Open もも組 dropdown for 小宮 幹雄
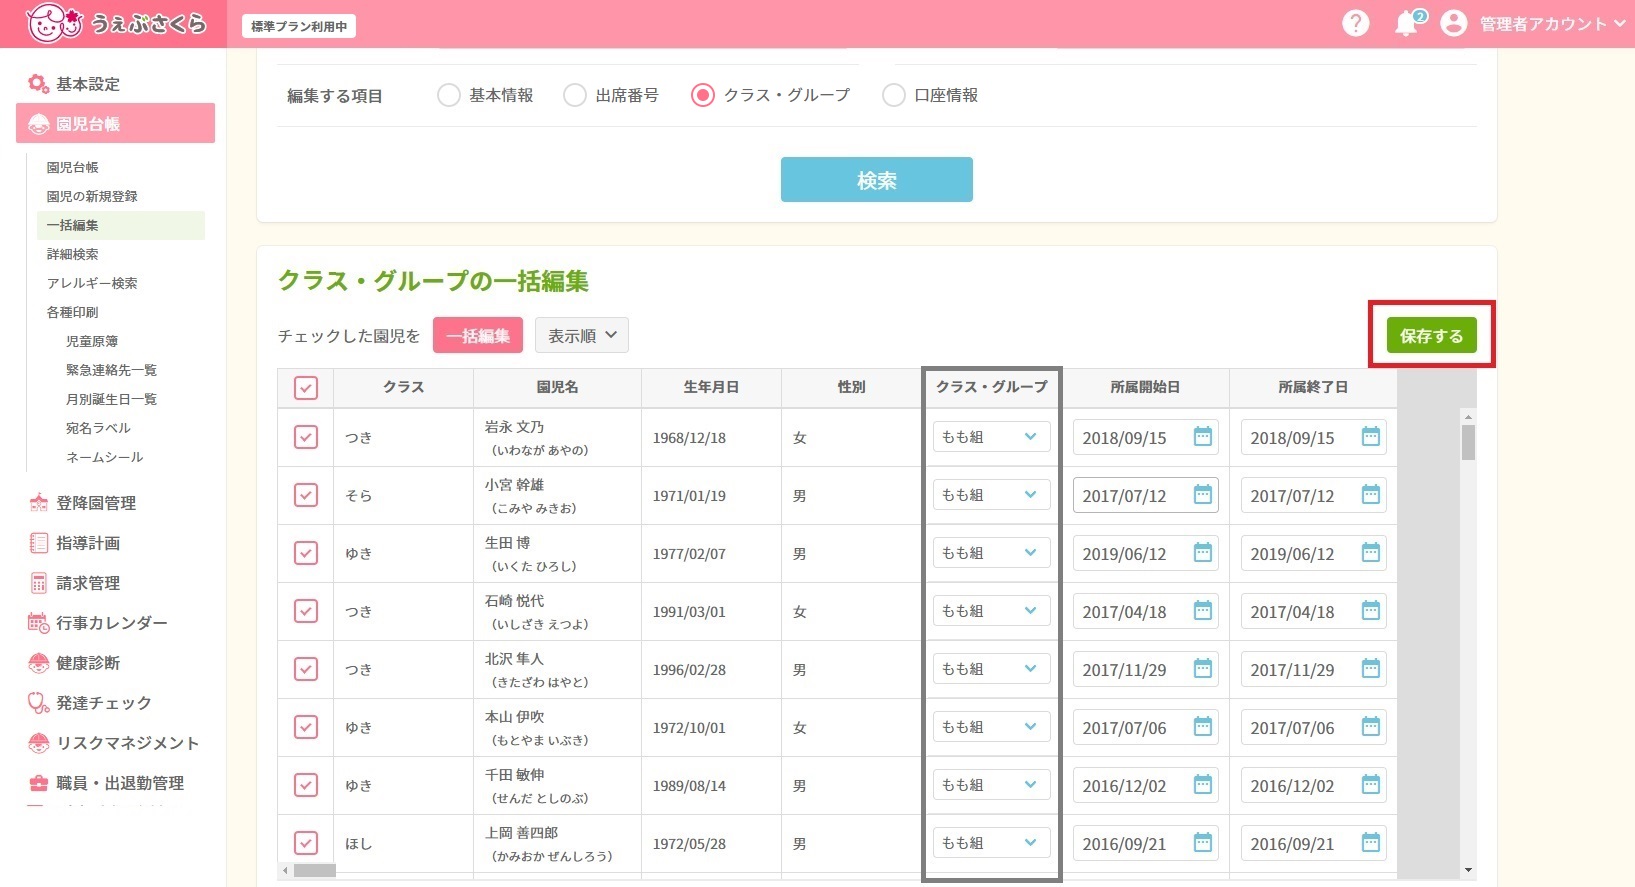 (x=991, y=495)
